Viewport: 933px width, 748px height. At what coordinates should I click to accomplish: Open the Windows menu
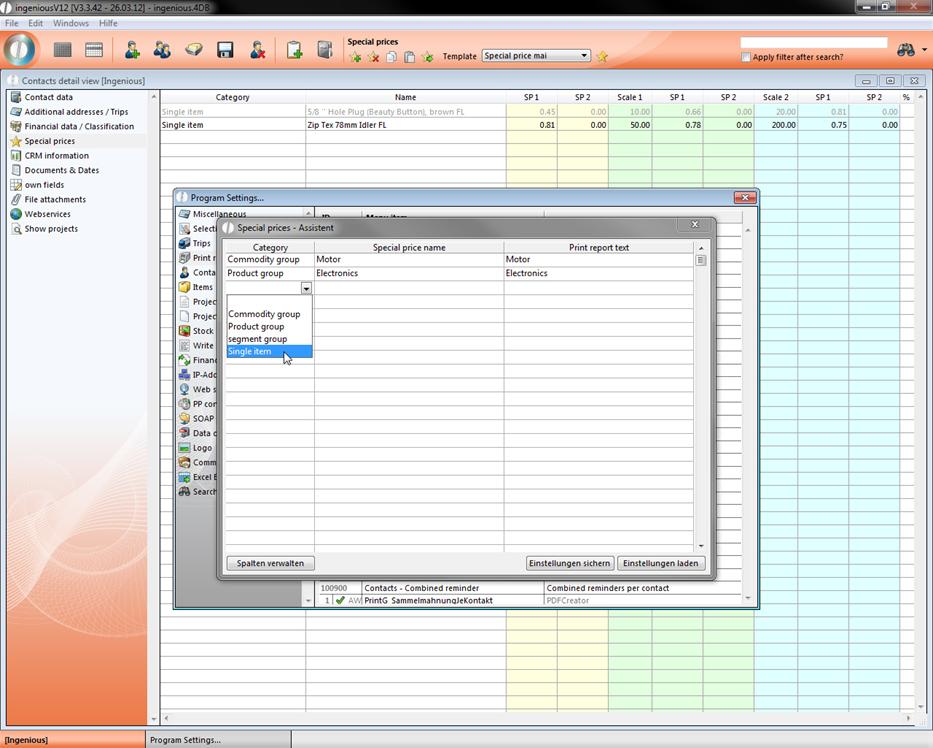pos(71,23)
